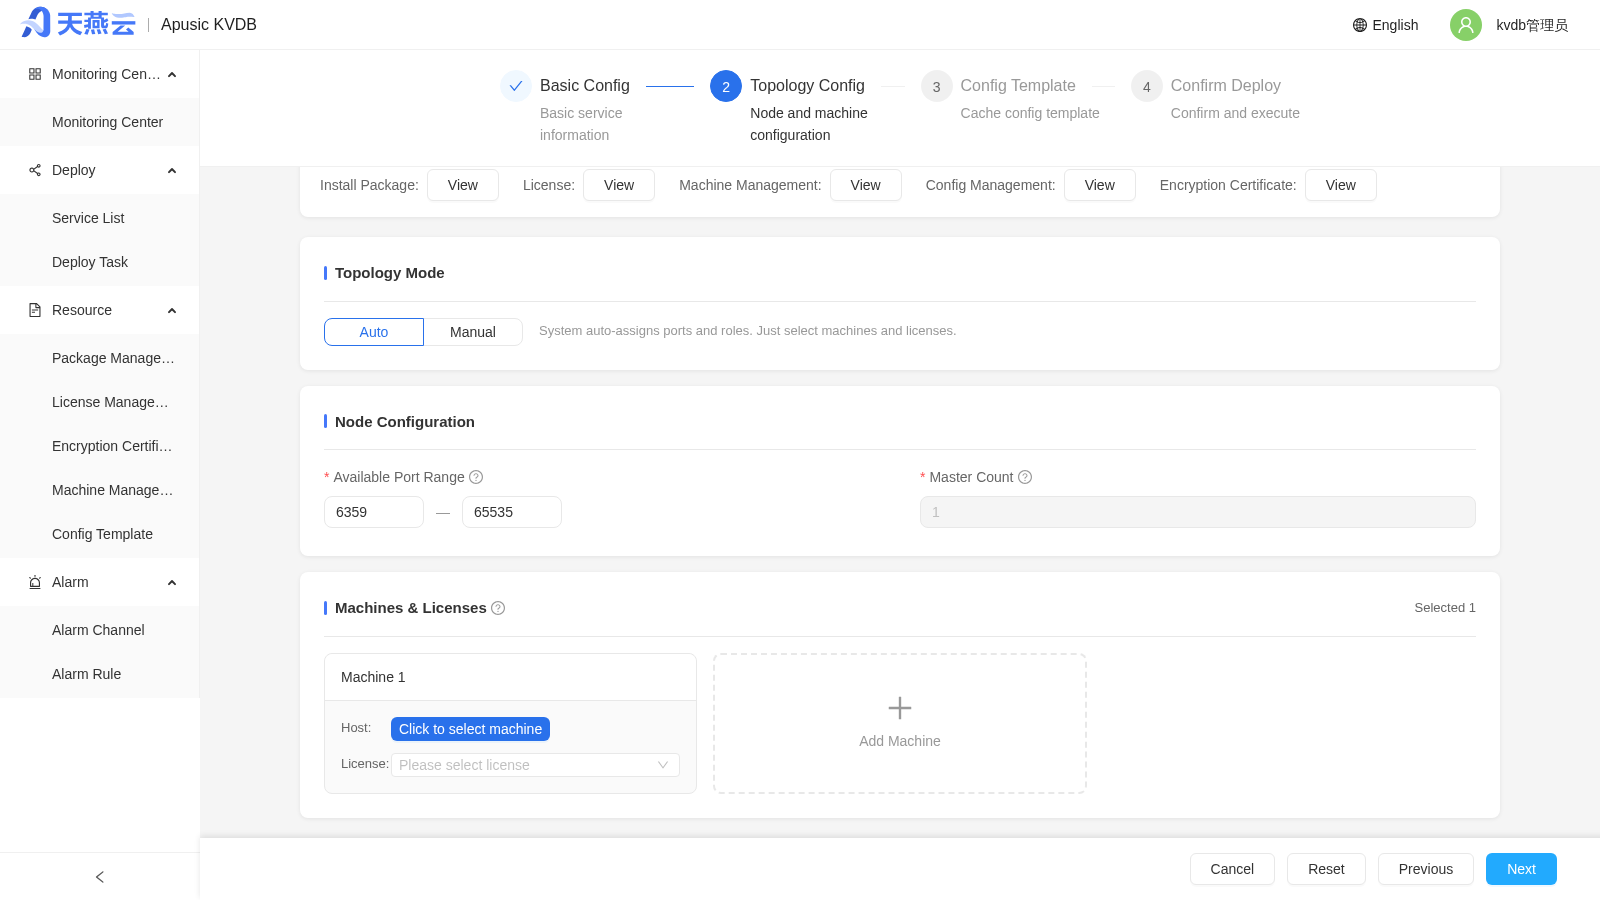Click the Machines & Licenses help icon
1600x900 pixels.
(x=498, y=608)
